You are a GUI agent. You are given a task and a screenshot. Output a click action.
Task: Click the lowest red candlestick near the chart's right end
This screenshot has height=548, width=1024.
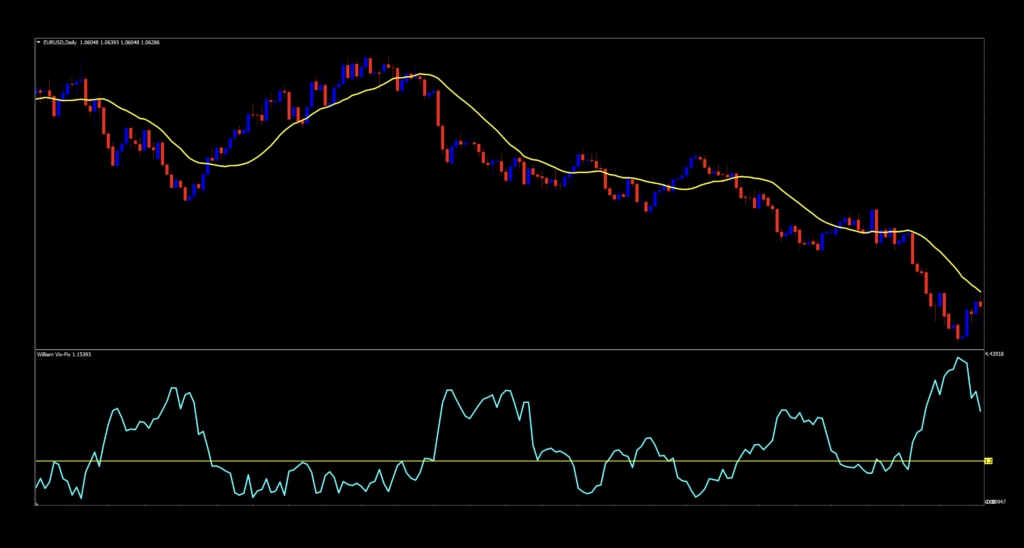[957, 331]
